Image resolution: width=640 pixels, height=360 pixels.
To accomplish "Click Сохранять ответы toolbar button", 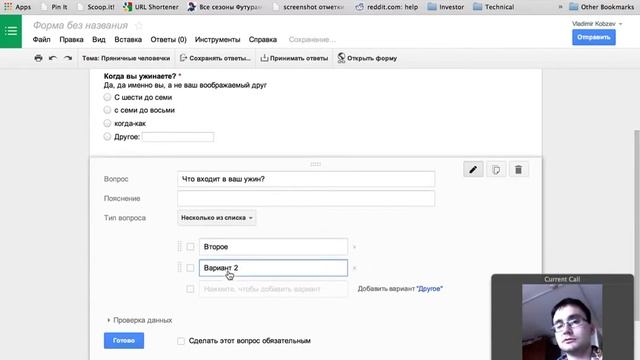I will coord(215,58).
